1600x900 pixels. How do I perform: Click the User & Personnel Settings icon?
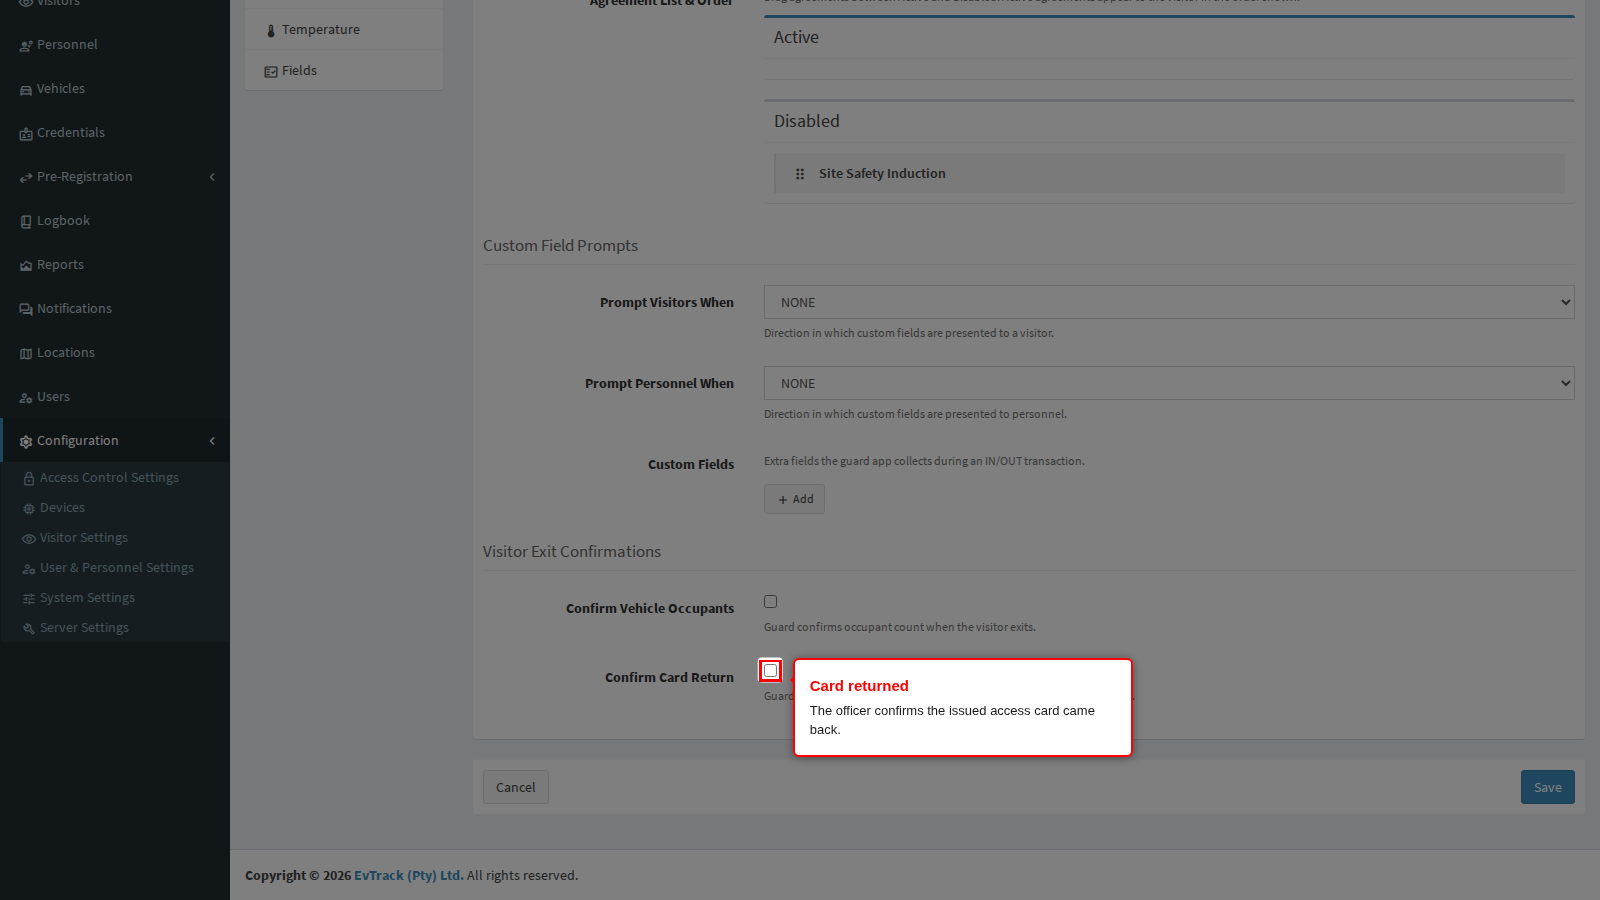click(29, 569)
